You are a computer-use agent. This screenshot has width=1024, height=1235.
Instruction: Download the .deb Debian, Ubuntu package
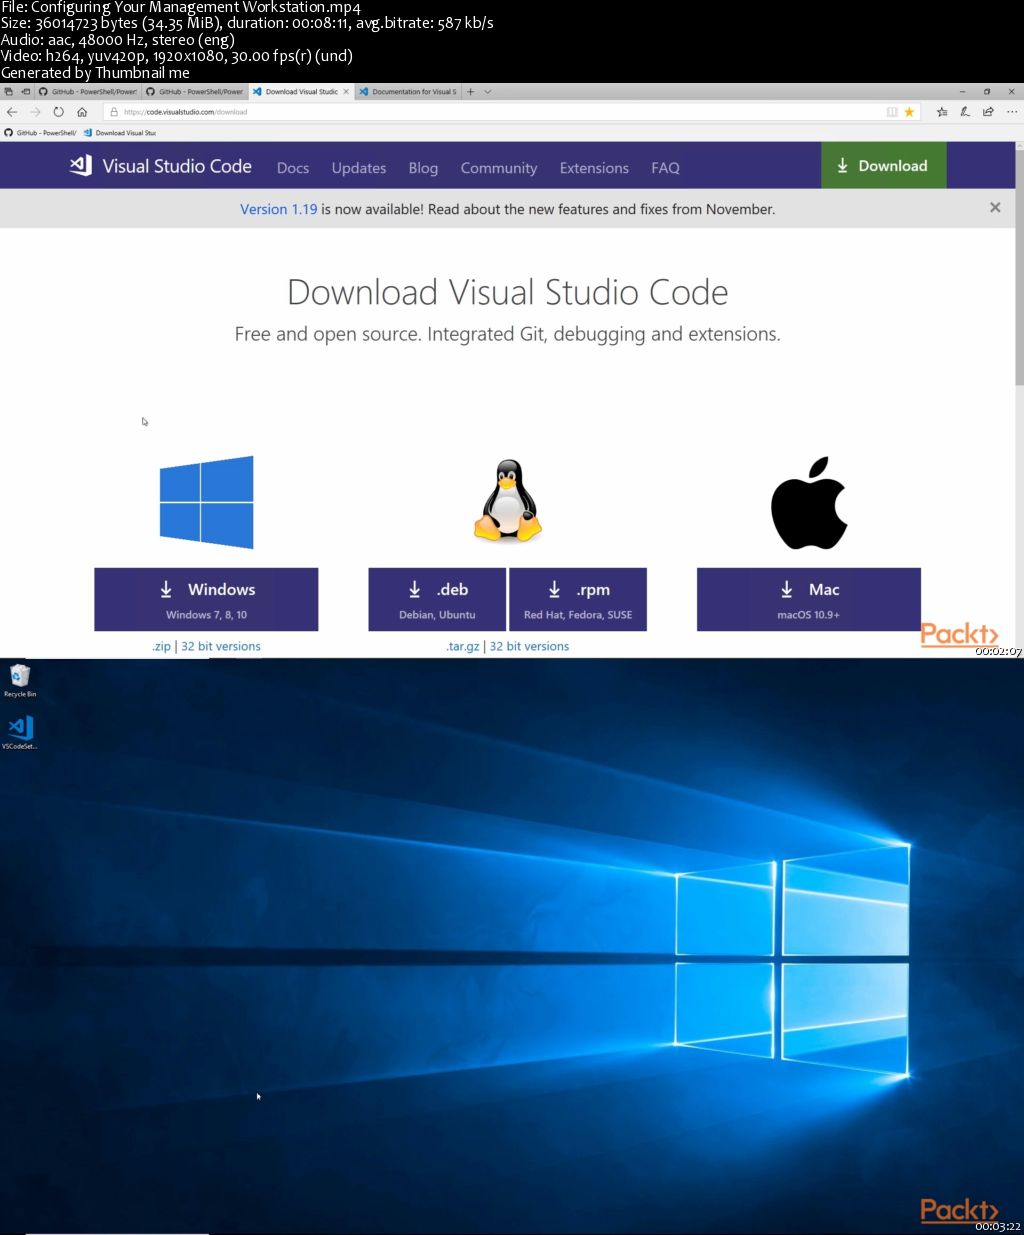click(x=437, y=599)
